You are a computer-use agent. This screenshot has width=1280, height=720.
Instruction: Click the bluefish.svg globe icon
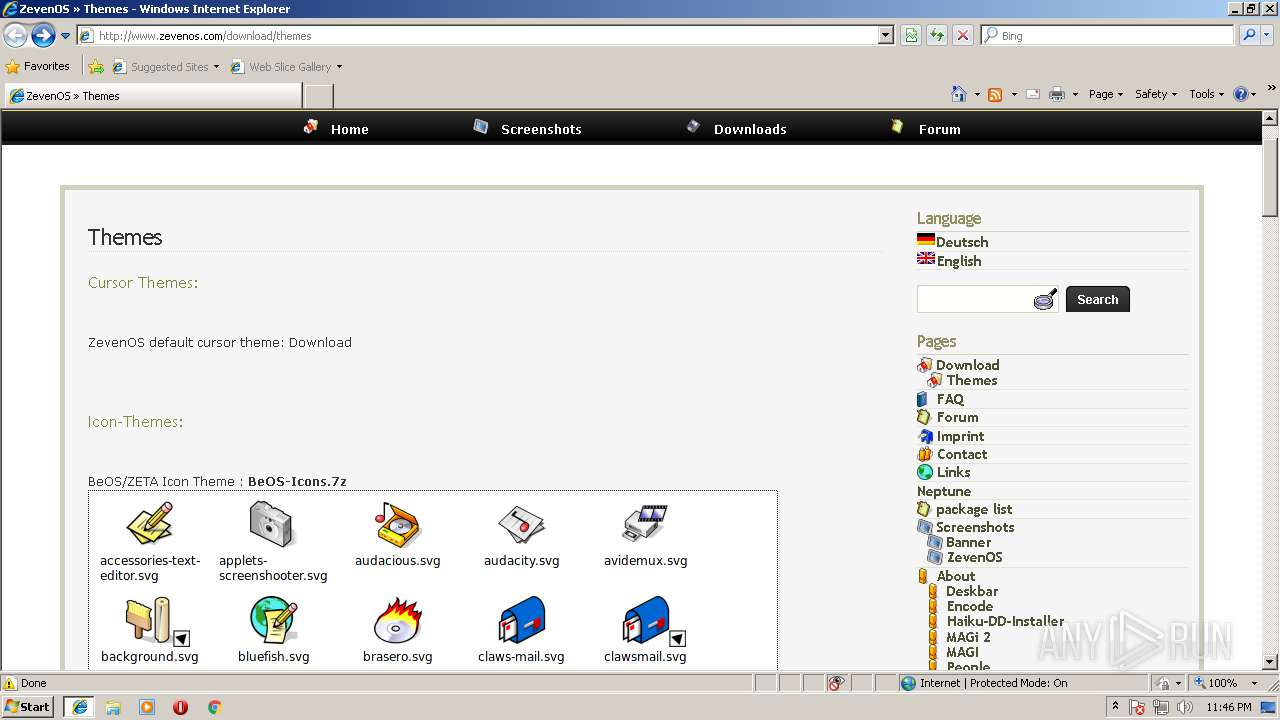274,621
